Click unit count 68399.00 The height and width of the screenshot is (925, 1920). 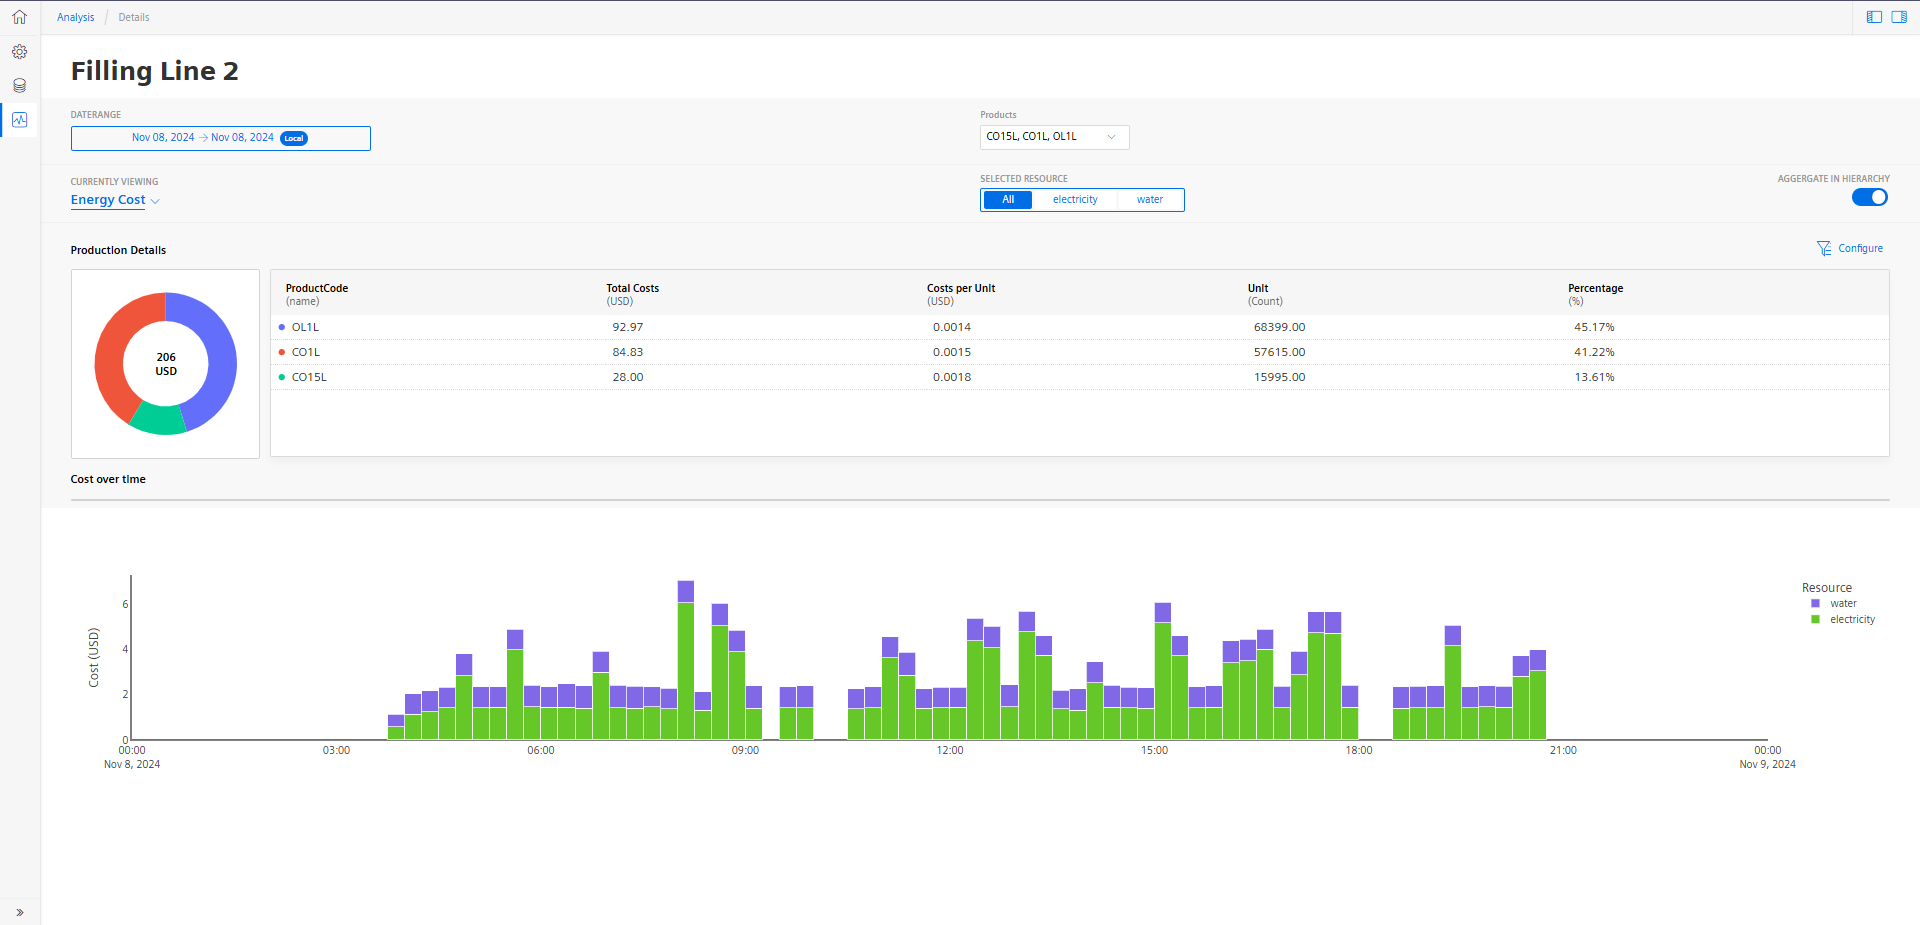point(1279,327)
